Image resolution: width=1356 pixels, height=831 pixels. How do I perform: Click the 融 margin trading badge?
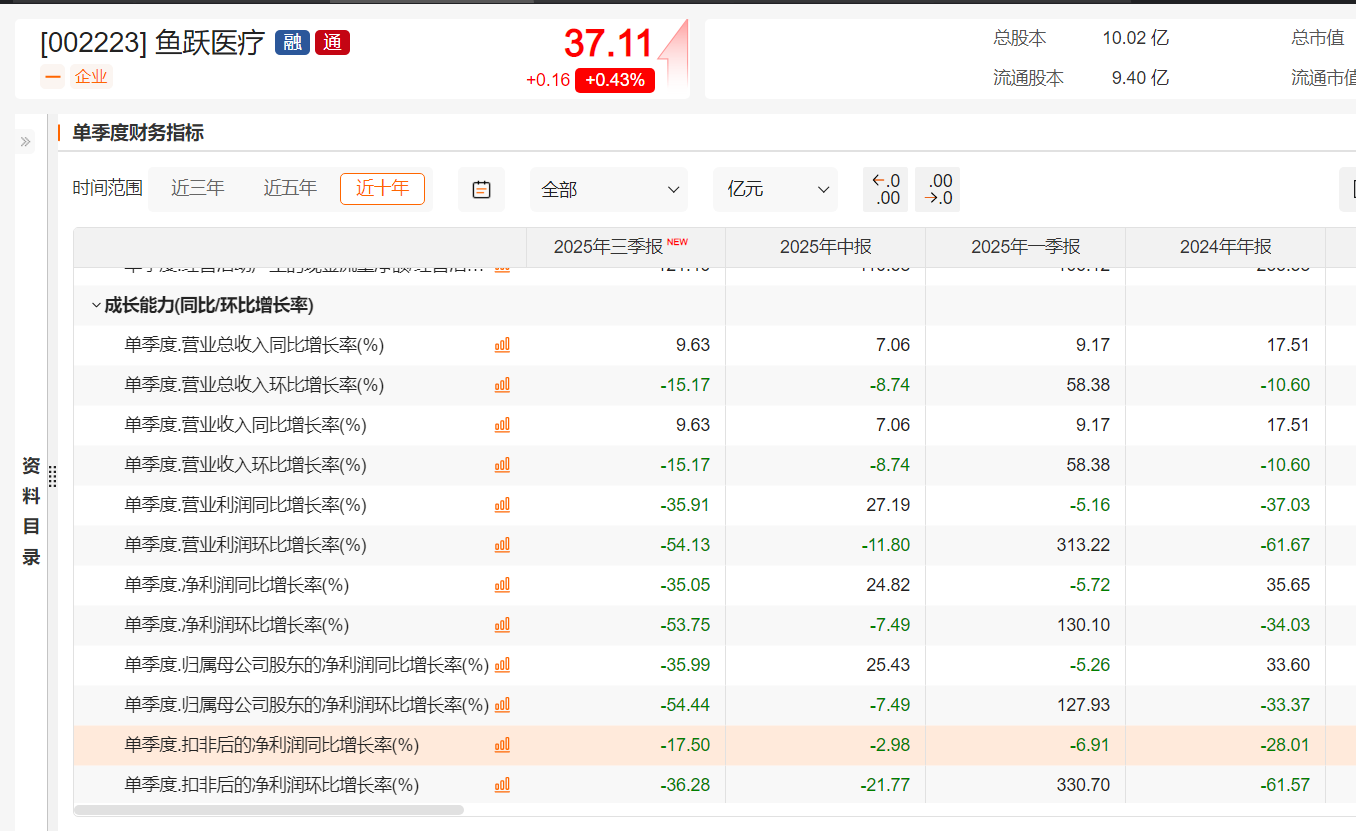click(292, 43)
